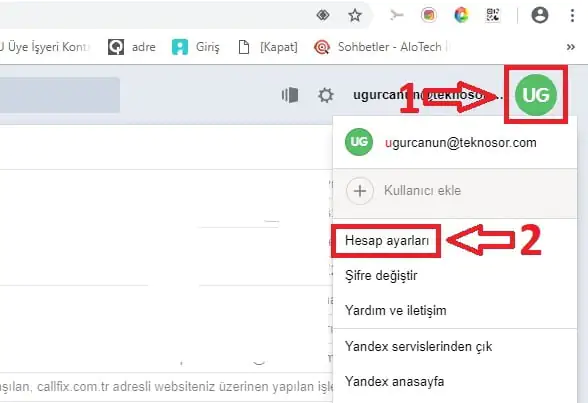Screen dimensions: 588x403
Task: Go to Yandex anasayfa
Action: (x=394, y=381)
